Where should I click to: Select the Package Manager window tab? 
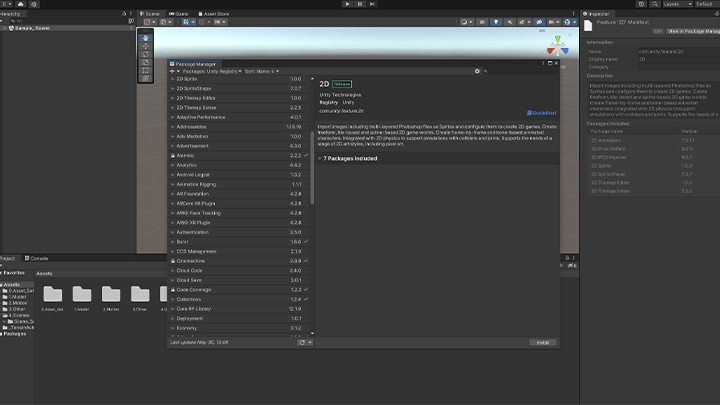pos(192,64)
